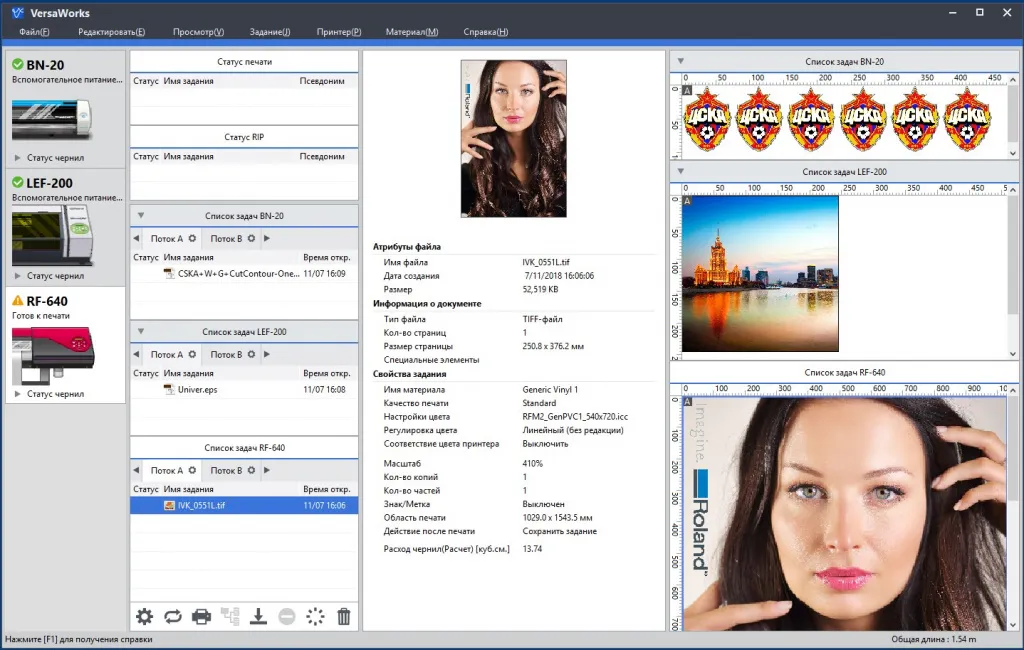The height and width of the screenshot is (650, 1024).
Task: Click the printer icon in bottom toolbar
Action: pos(201,617)
